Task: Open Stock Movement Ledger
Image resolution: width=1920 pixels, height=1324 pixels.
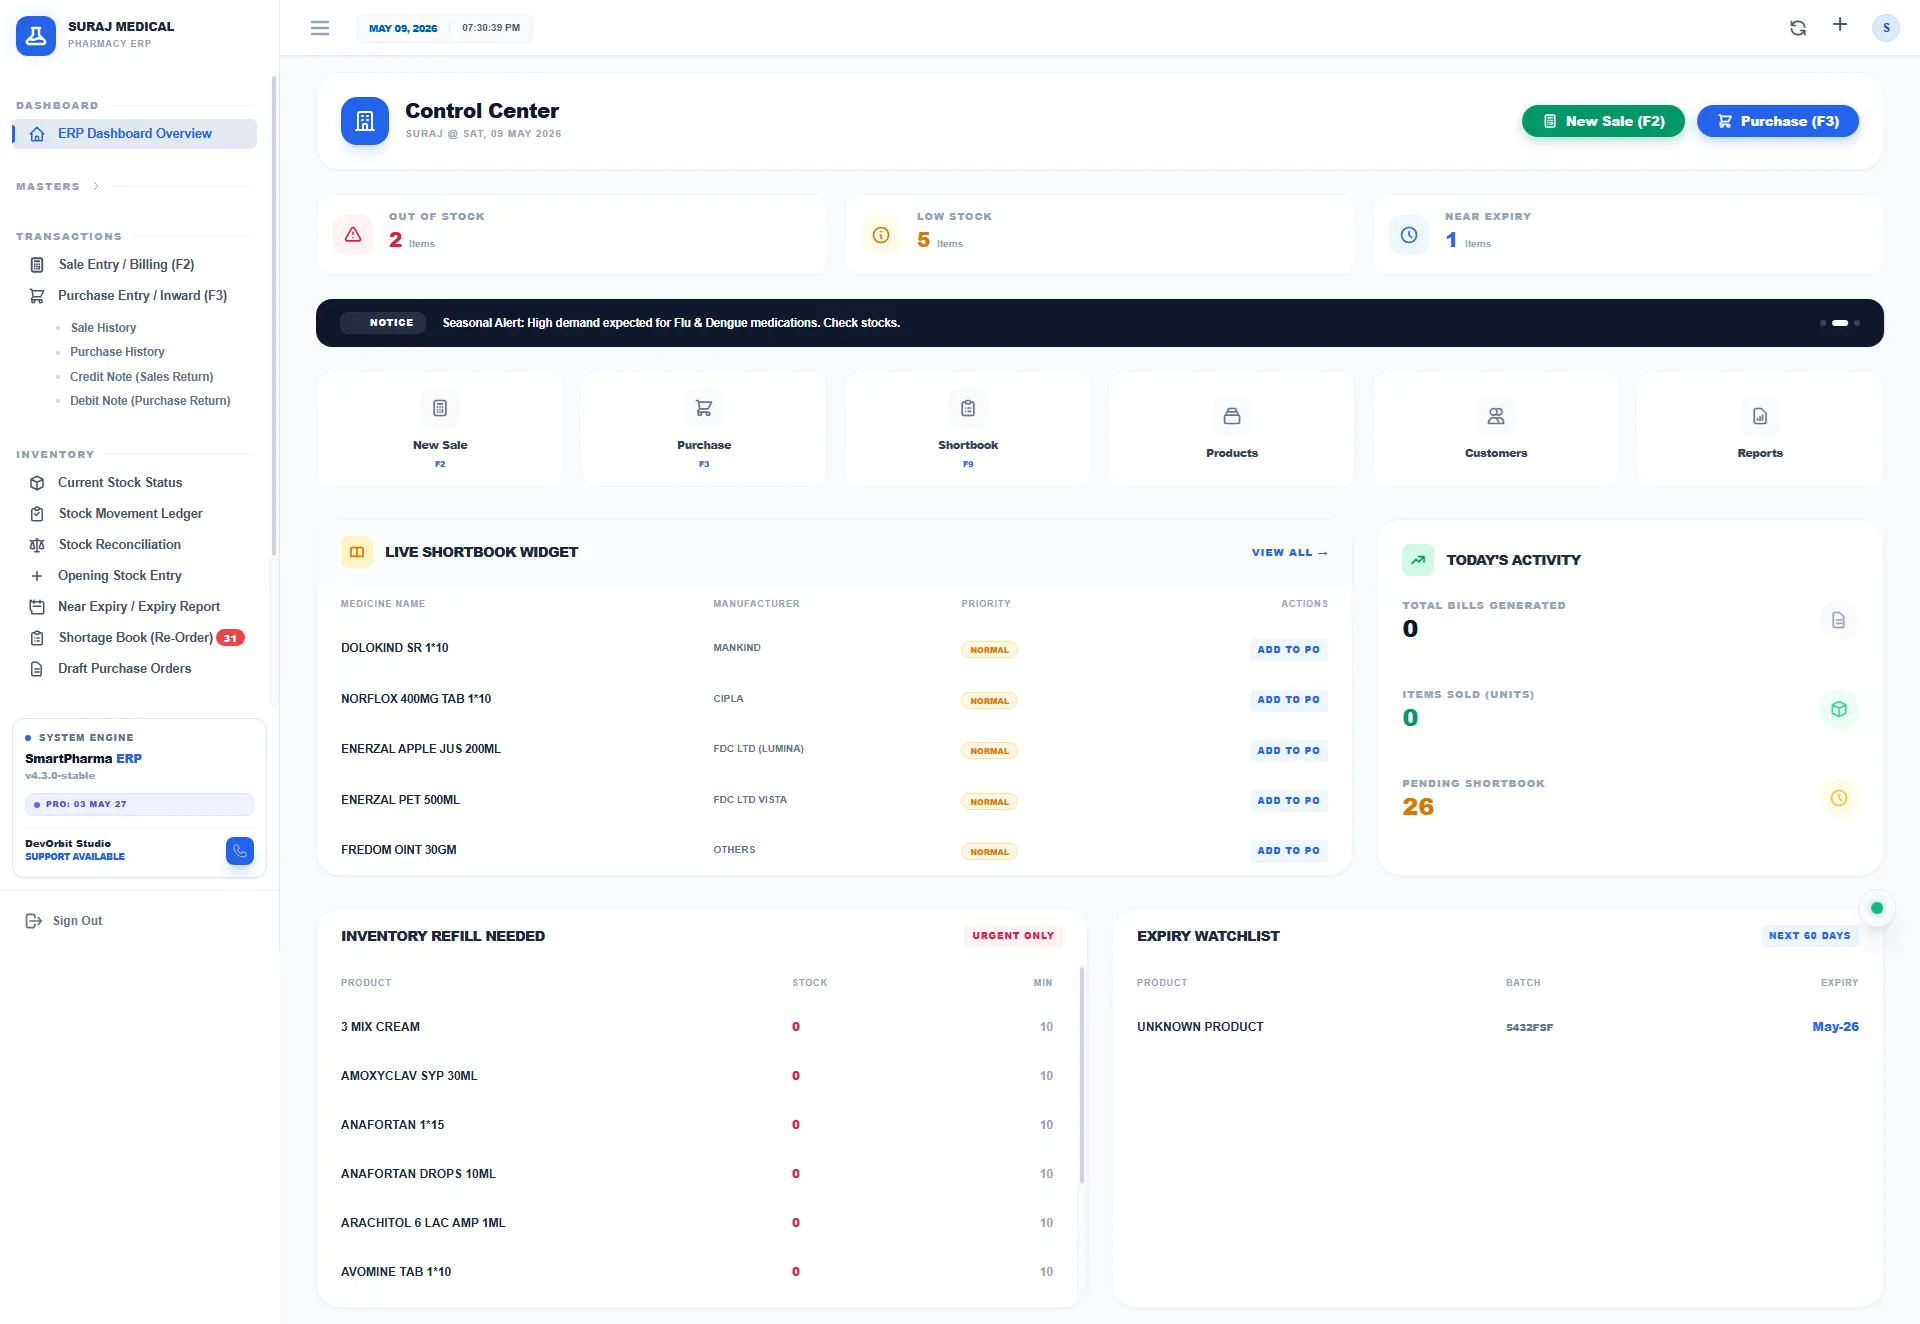Action: 130,514
